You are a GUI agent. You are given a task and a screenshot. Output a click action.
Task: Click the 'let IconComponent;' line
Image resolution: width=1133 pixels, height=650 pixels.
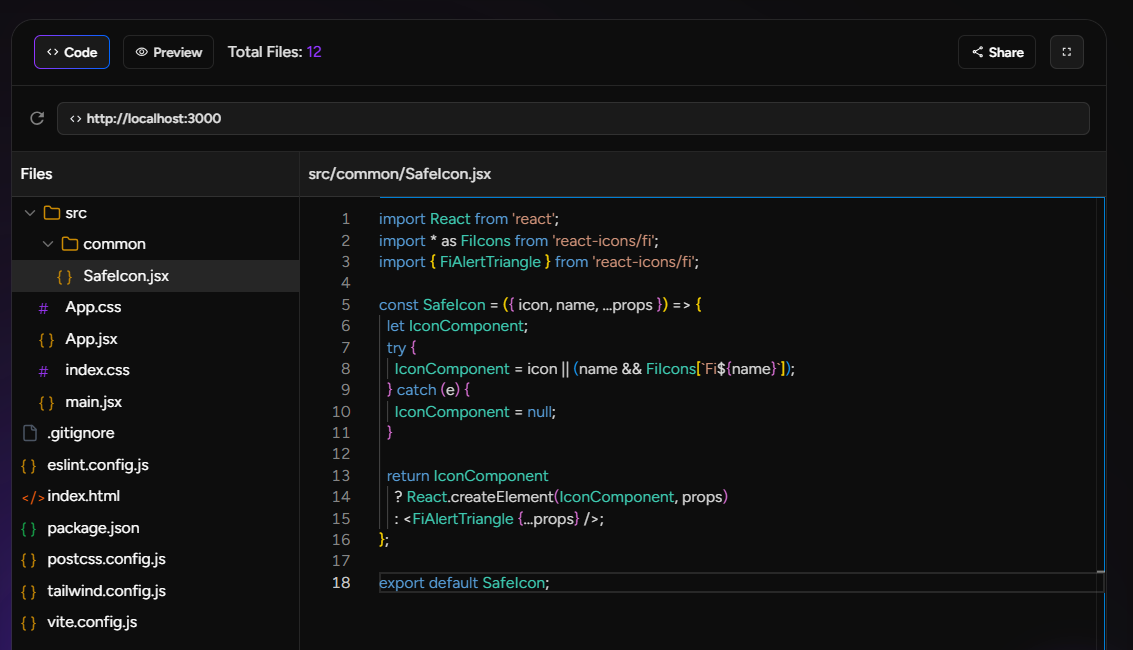coord(457,326)
